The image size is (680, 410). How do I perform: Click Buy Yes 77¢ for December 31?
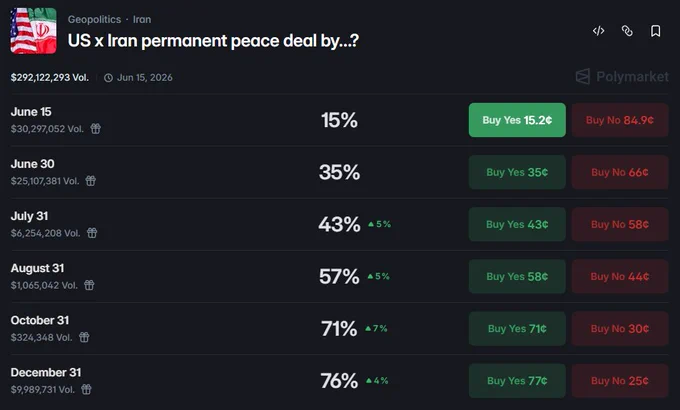pos(517,380)
